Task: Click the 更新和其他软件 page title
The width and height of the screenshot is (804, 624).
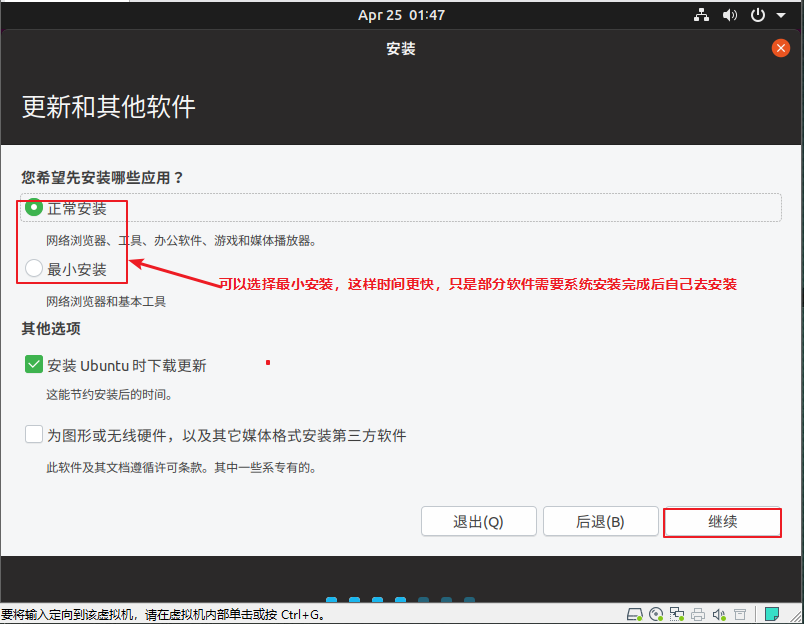Action: 109,107
